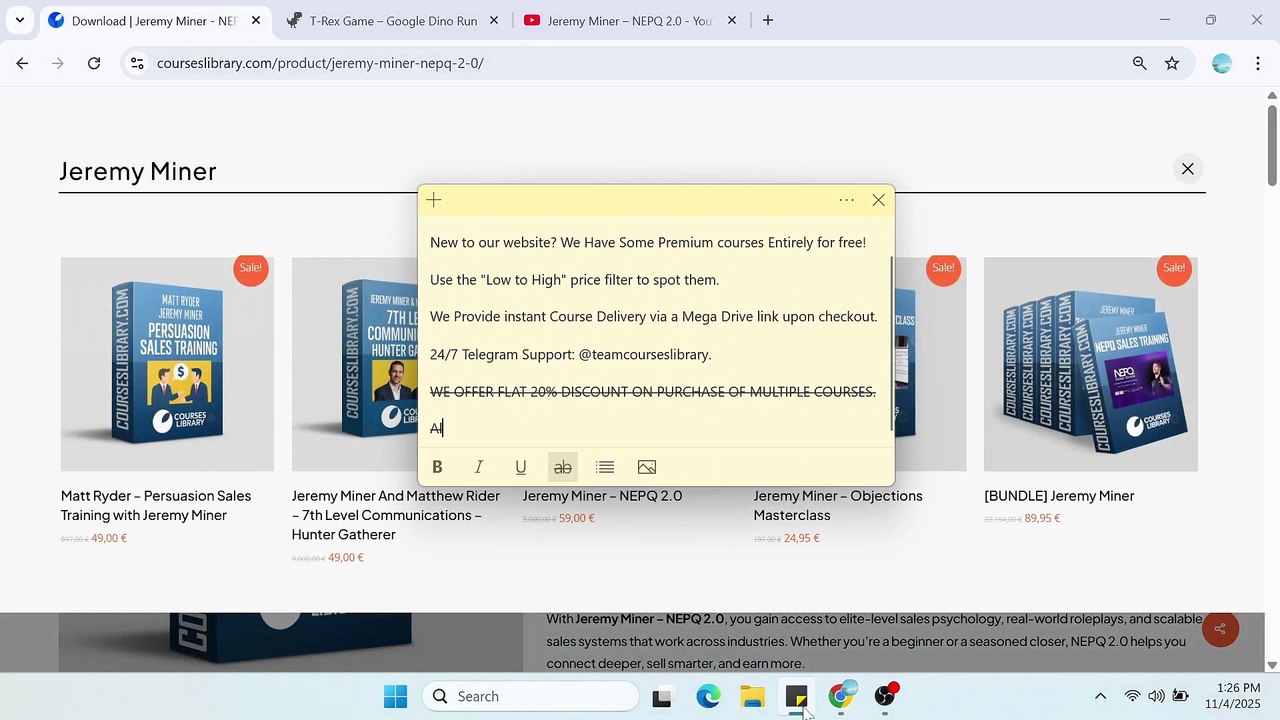
Task: Add a new sticky note with plus icon
Action: (x=434, y=200)
